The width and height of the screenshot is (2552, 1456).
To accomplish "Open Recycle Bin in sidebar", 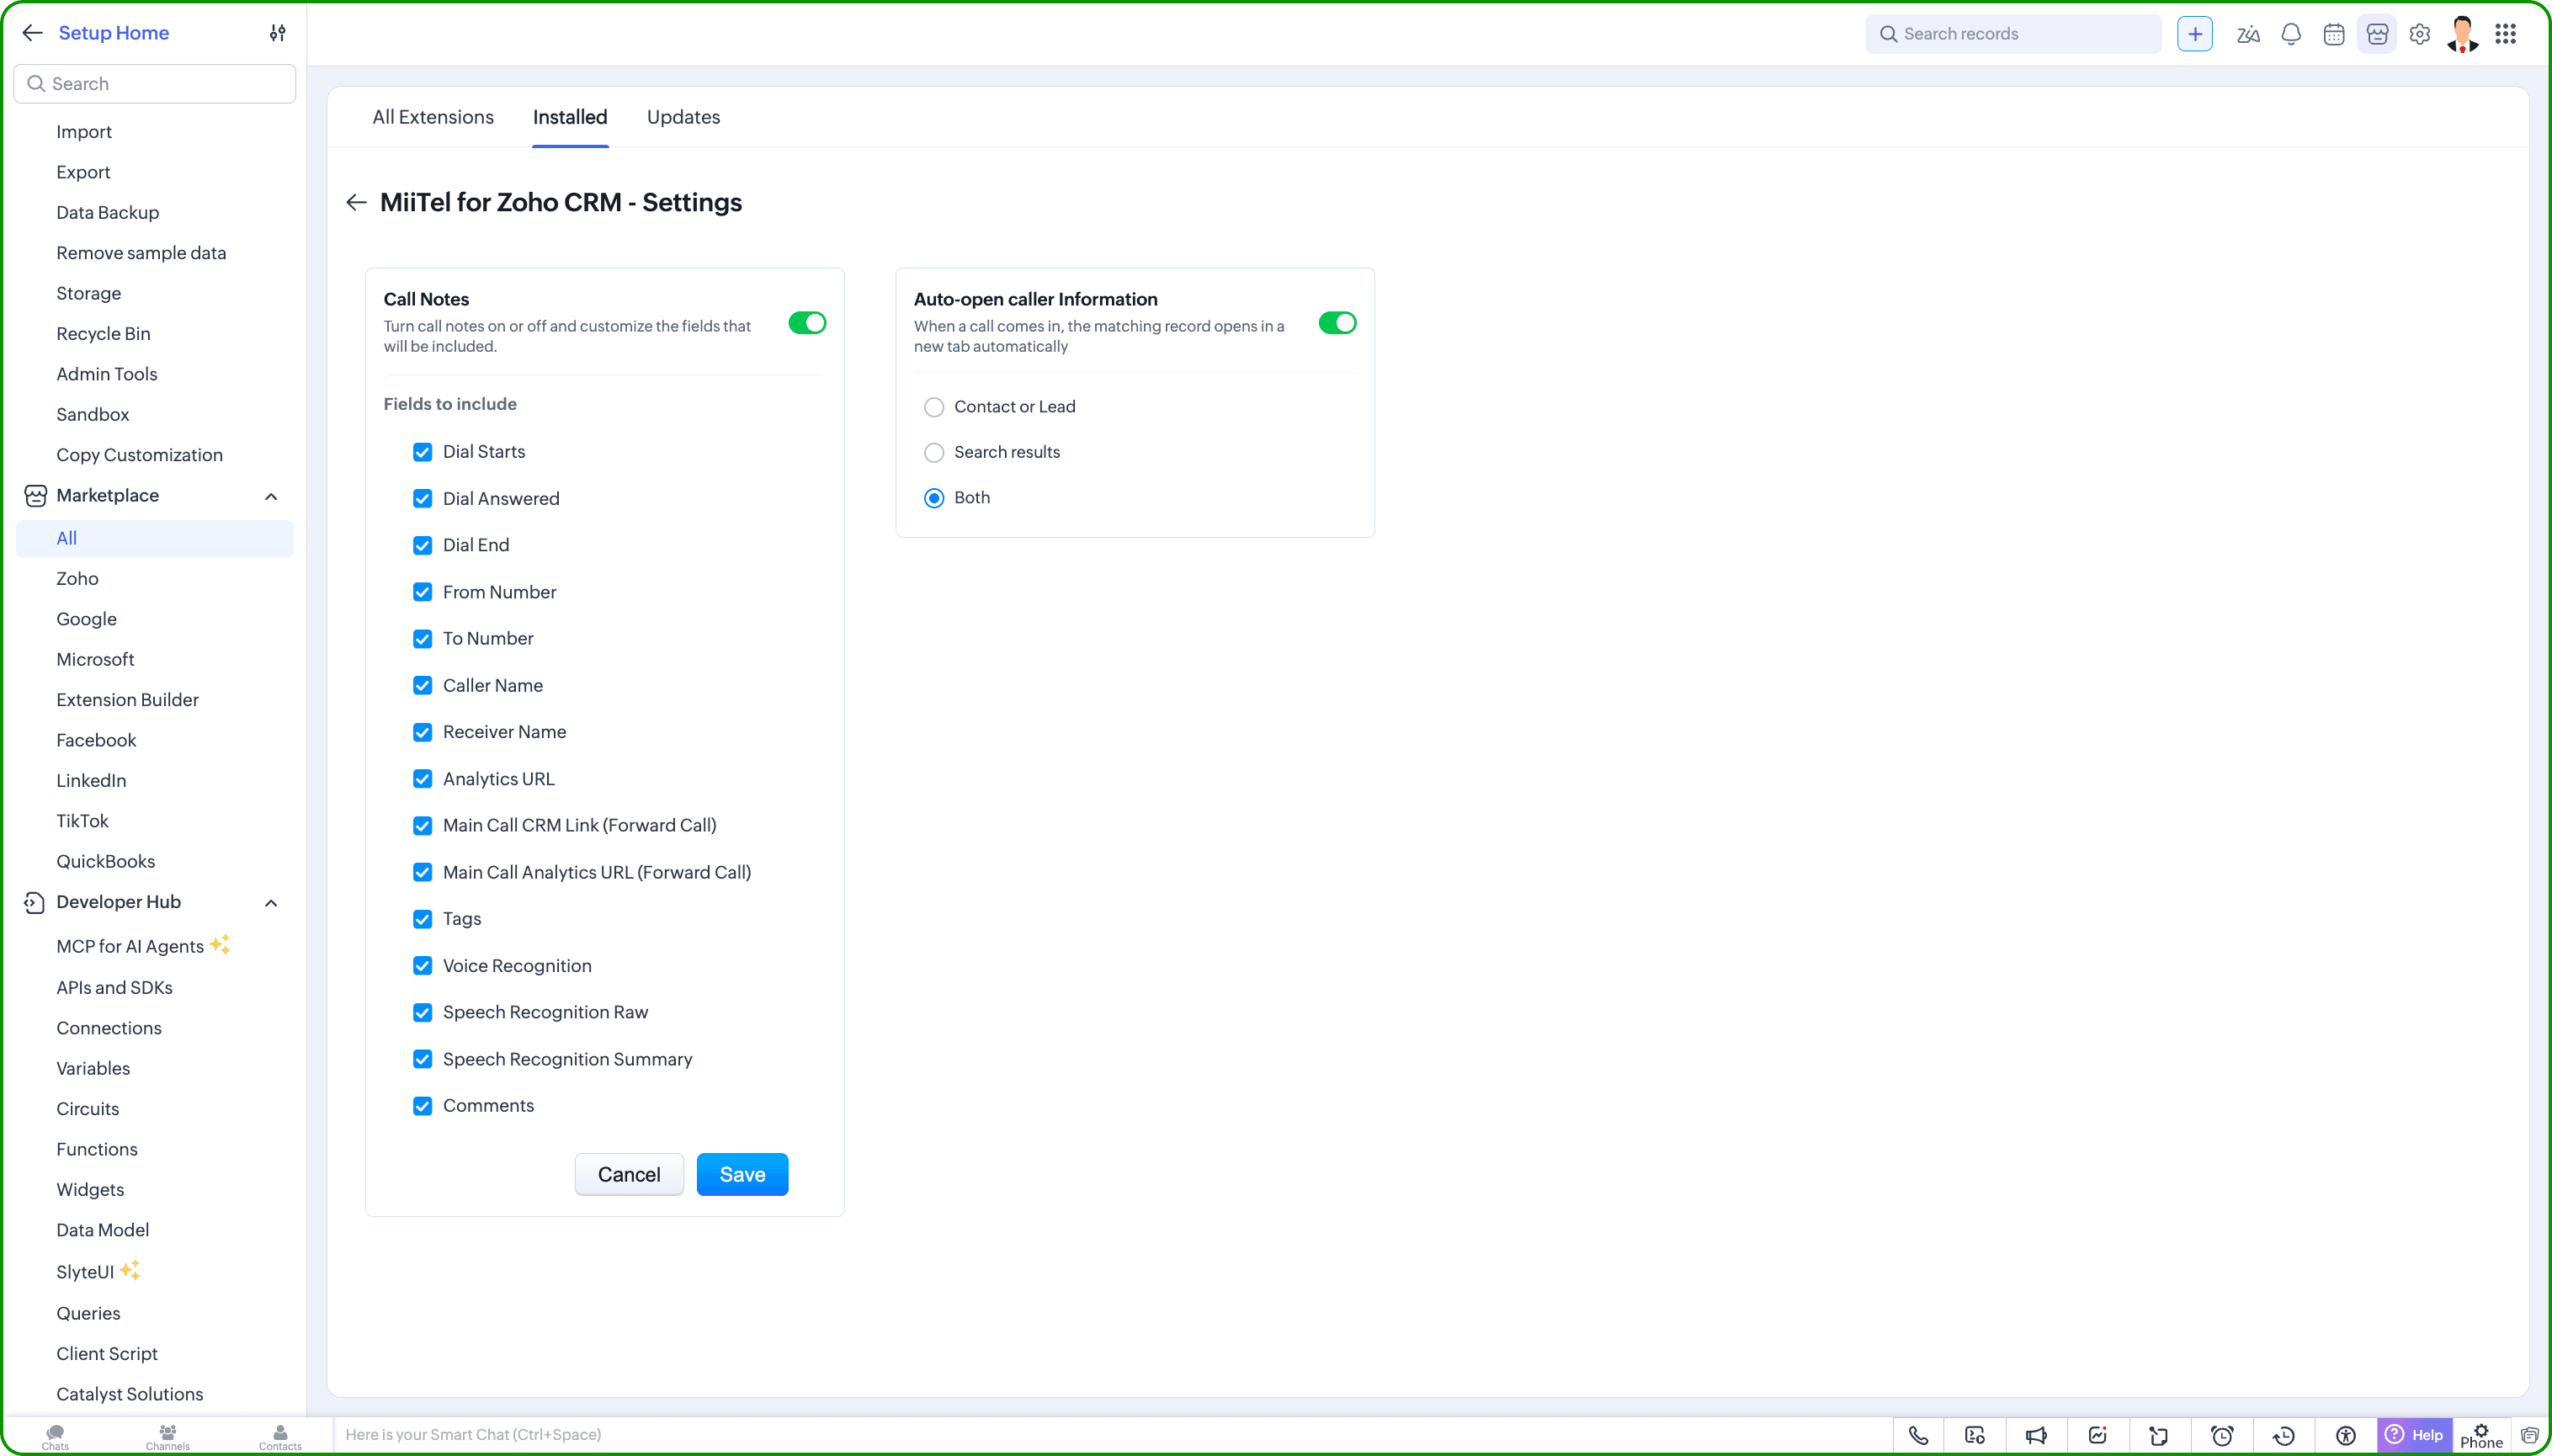I will (104, 334).
